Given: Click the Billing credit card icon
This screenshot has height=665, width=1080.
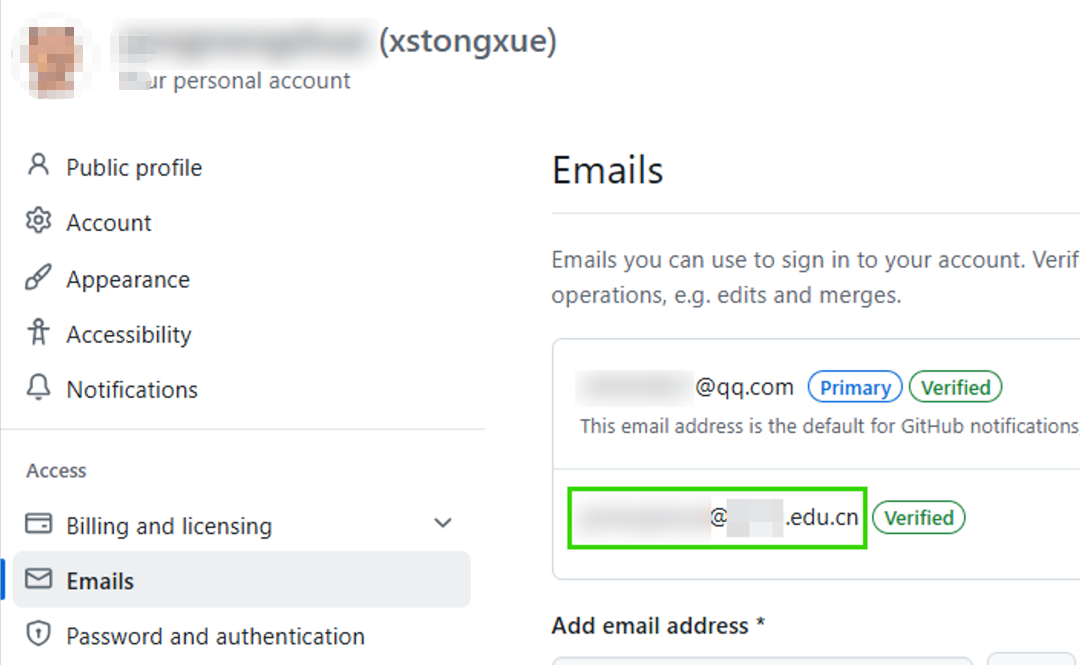Looking at the screenshot, I should coord(38,524).
